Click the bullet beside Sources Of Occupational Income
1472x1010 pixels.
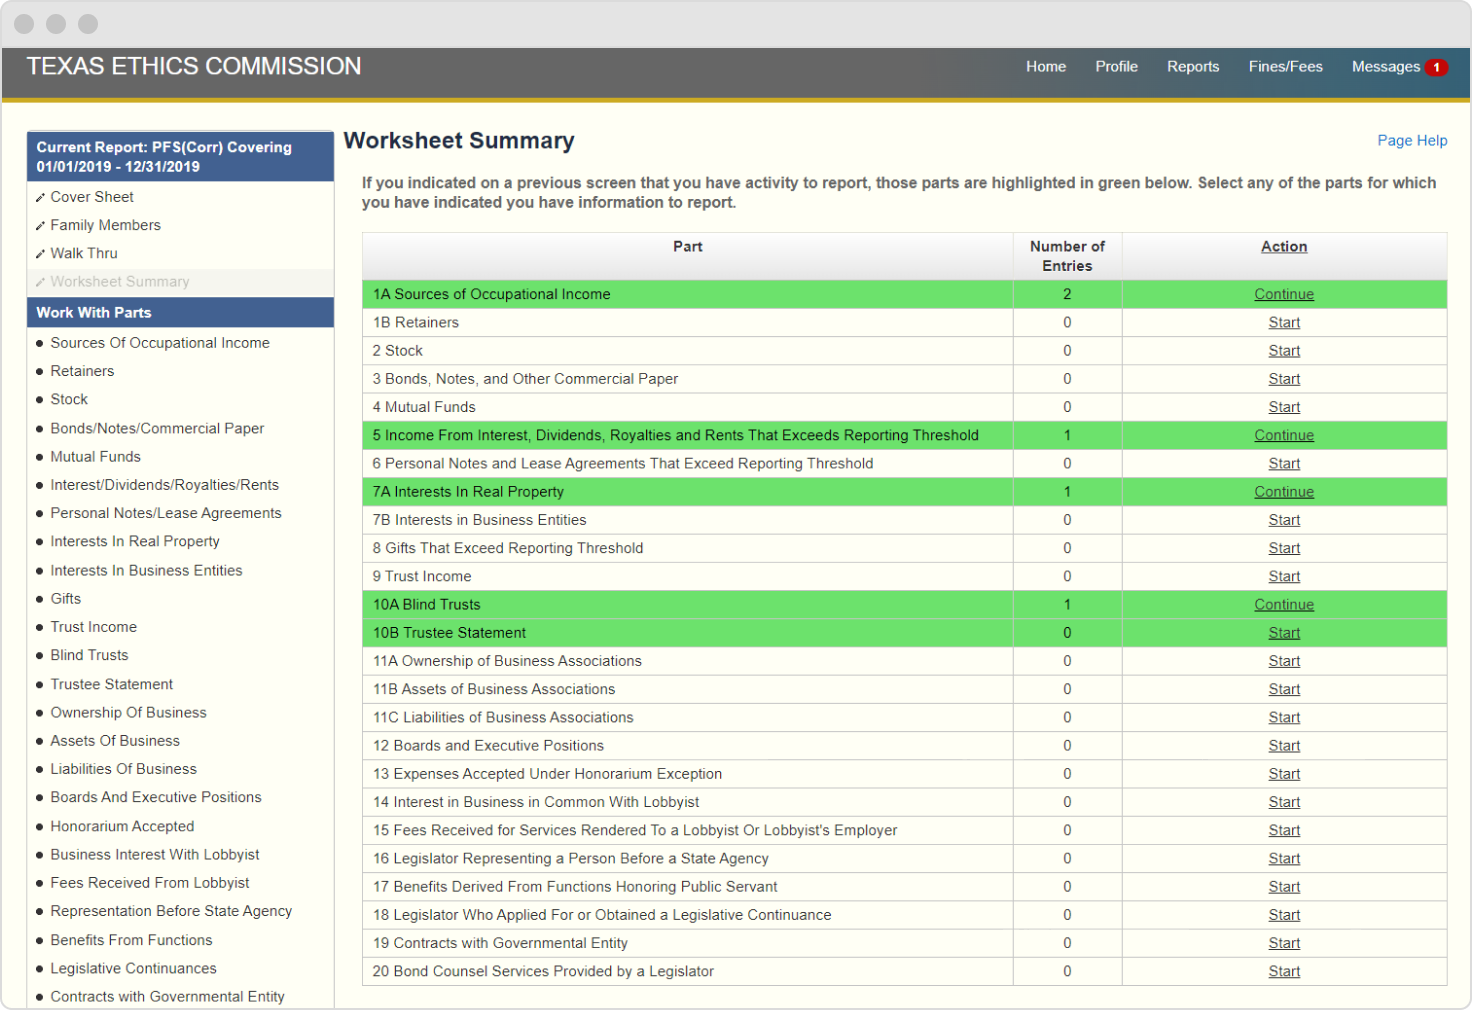[x=38, y=342]
